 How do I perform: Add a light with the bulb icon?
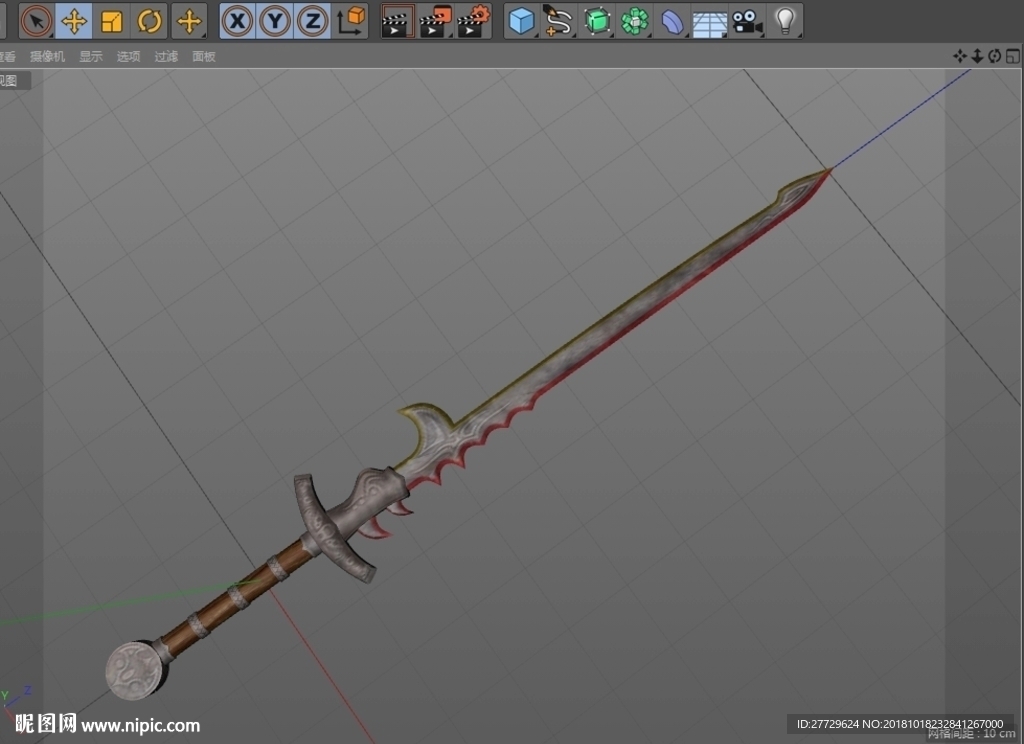(x=785, y=21)
